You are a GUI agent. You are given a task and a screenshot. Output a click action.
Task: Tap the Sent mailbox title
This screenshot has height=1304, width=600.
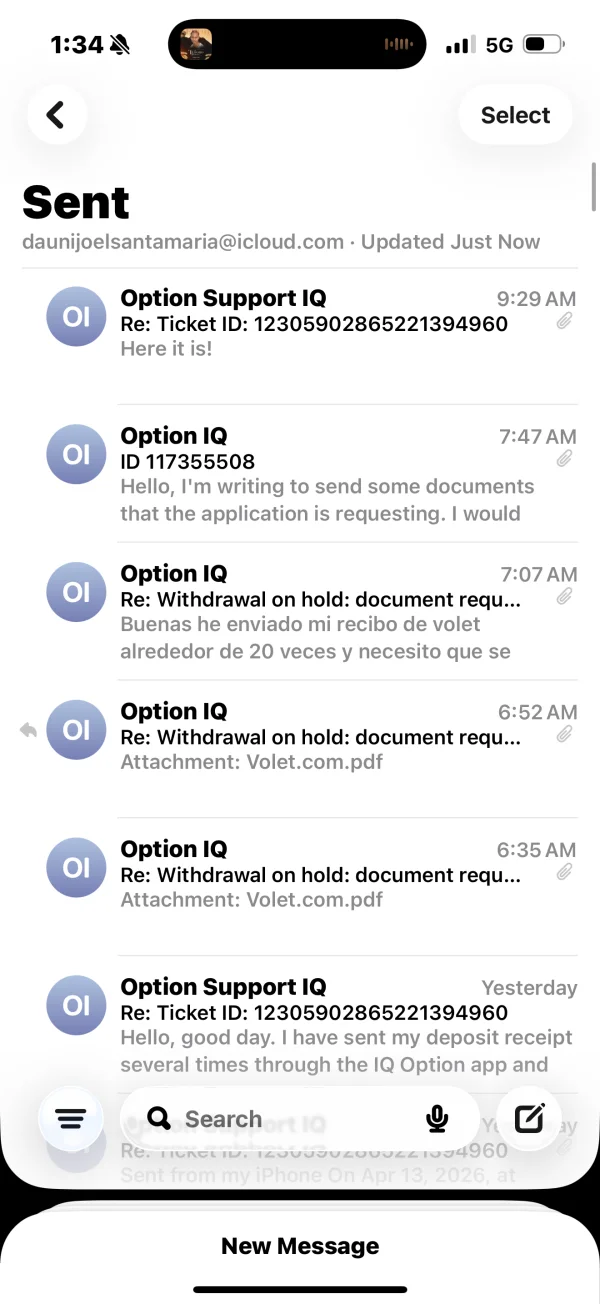pyautogui.click(x=76, y=203)
